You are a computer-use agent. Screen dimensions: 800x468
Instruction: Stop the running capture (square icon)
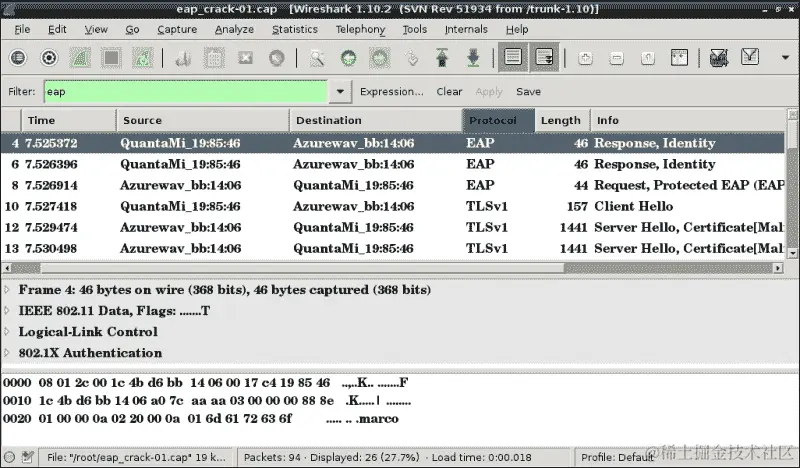pos(111,58)
